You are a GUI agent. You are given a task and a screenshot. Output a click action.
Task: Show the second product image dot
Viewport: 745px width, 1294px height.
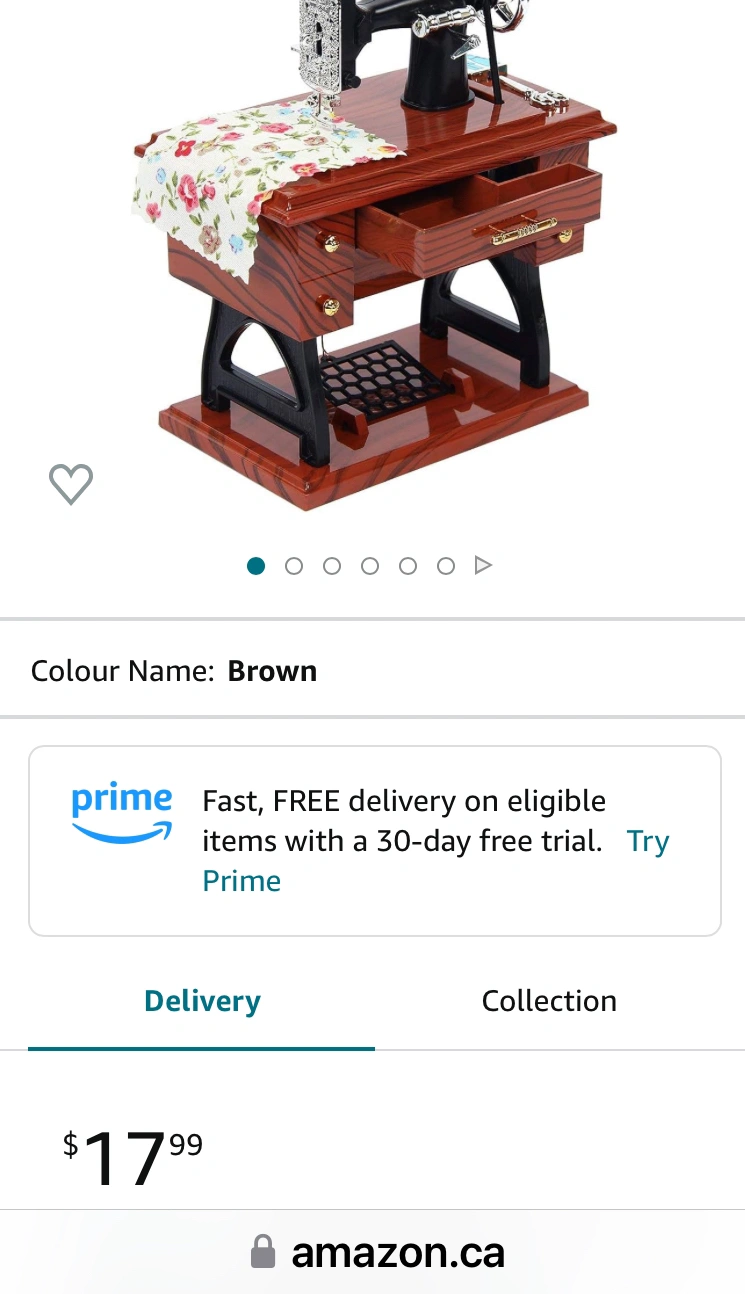294,566
